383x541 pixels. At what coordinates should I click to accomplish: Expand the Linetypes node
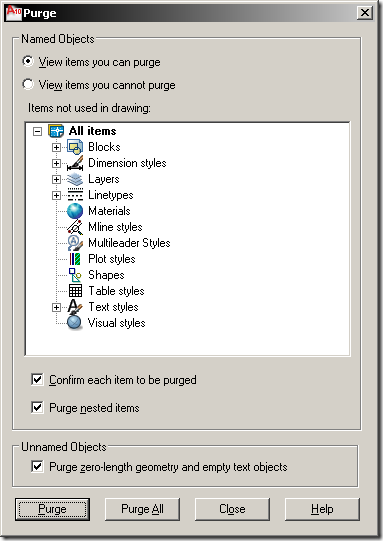(56, 195)
